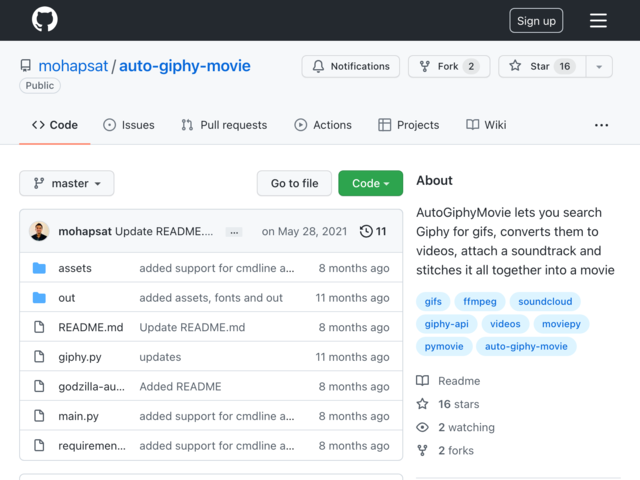Select the gifs topic tag
640x480 pixels.
[433, 301]
